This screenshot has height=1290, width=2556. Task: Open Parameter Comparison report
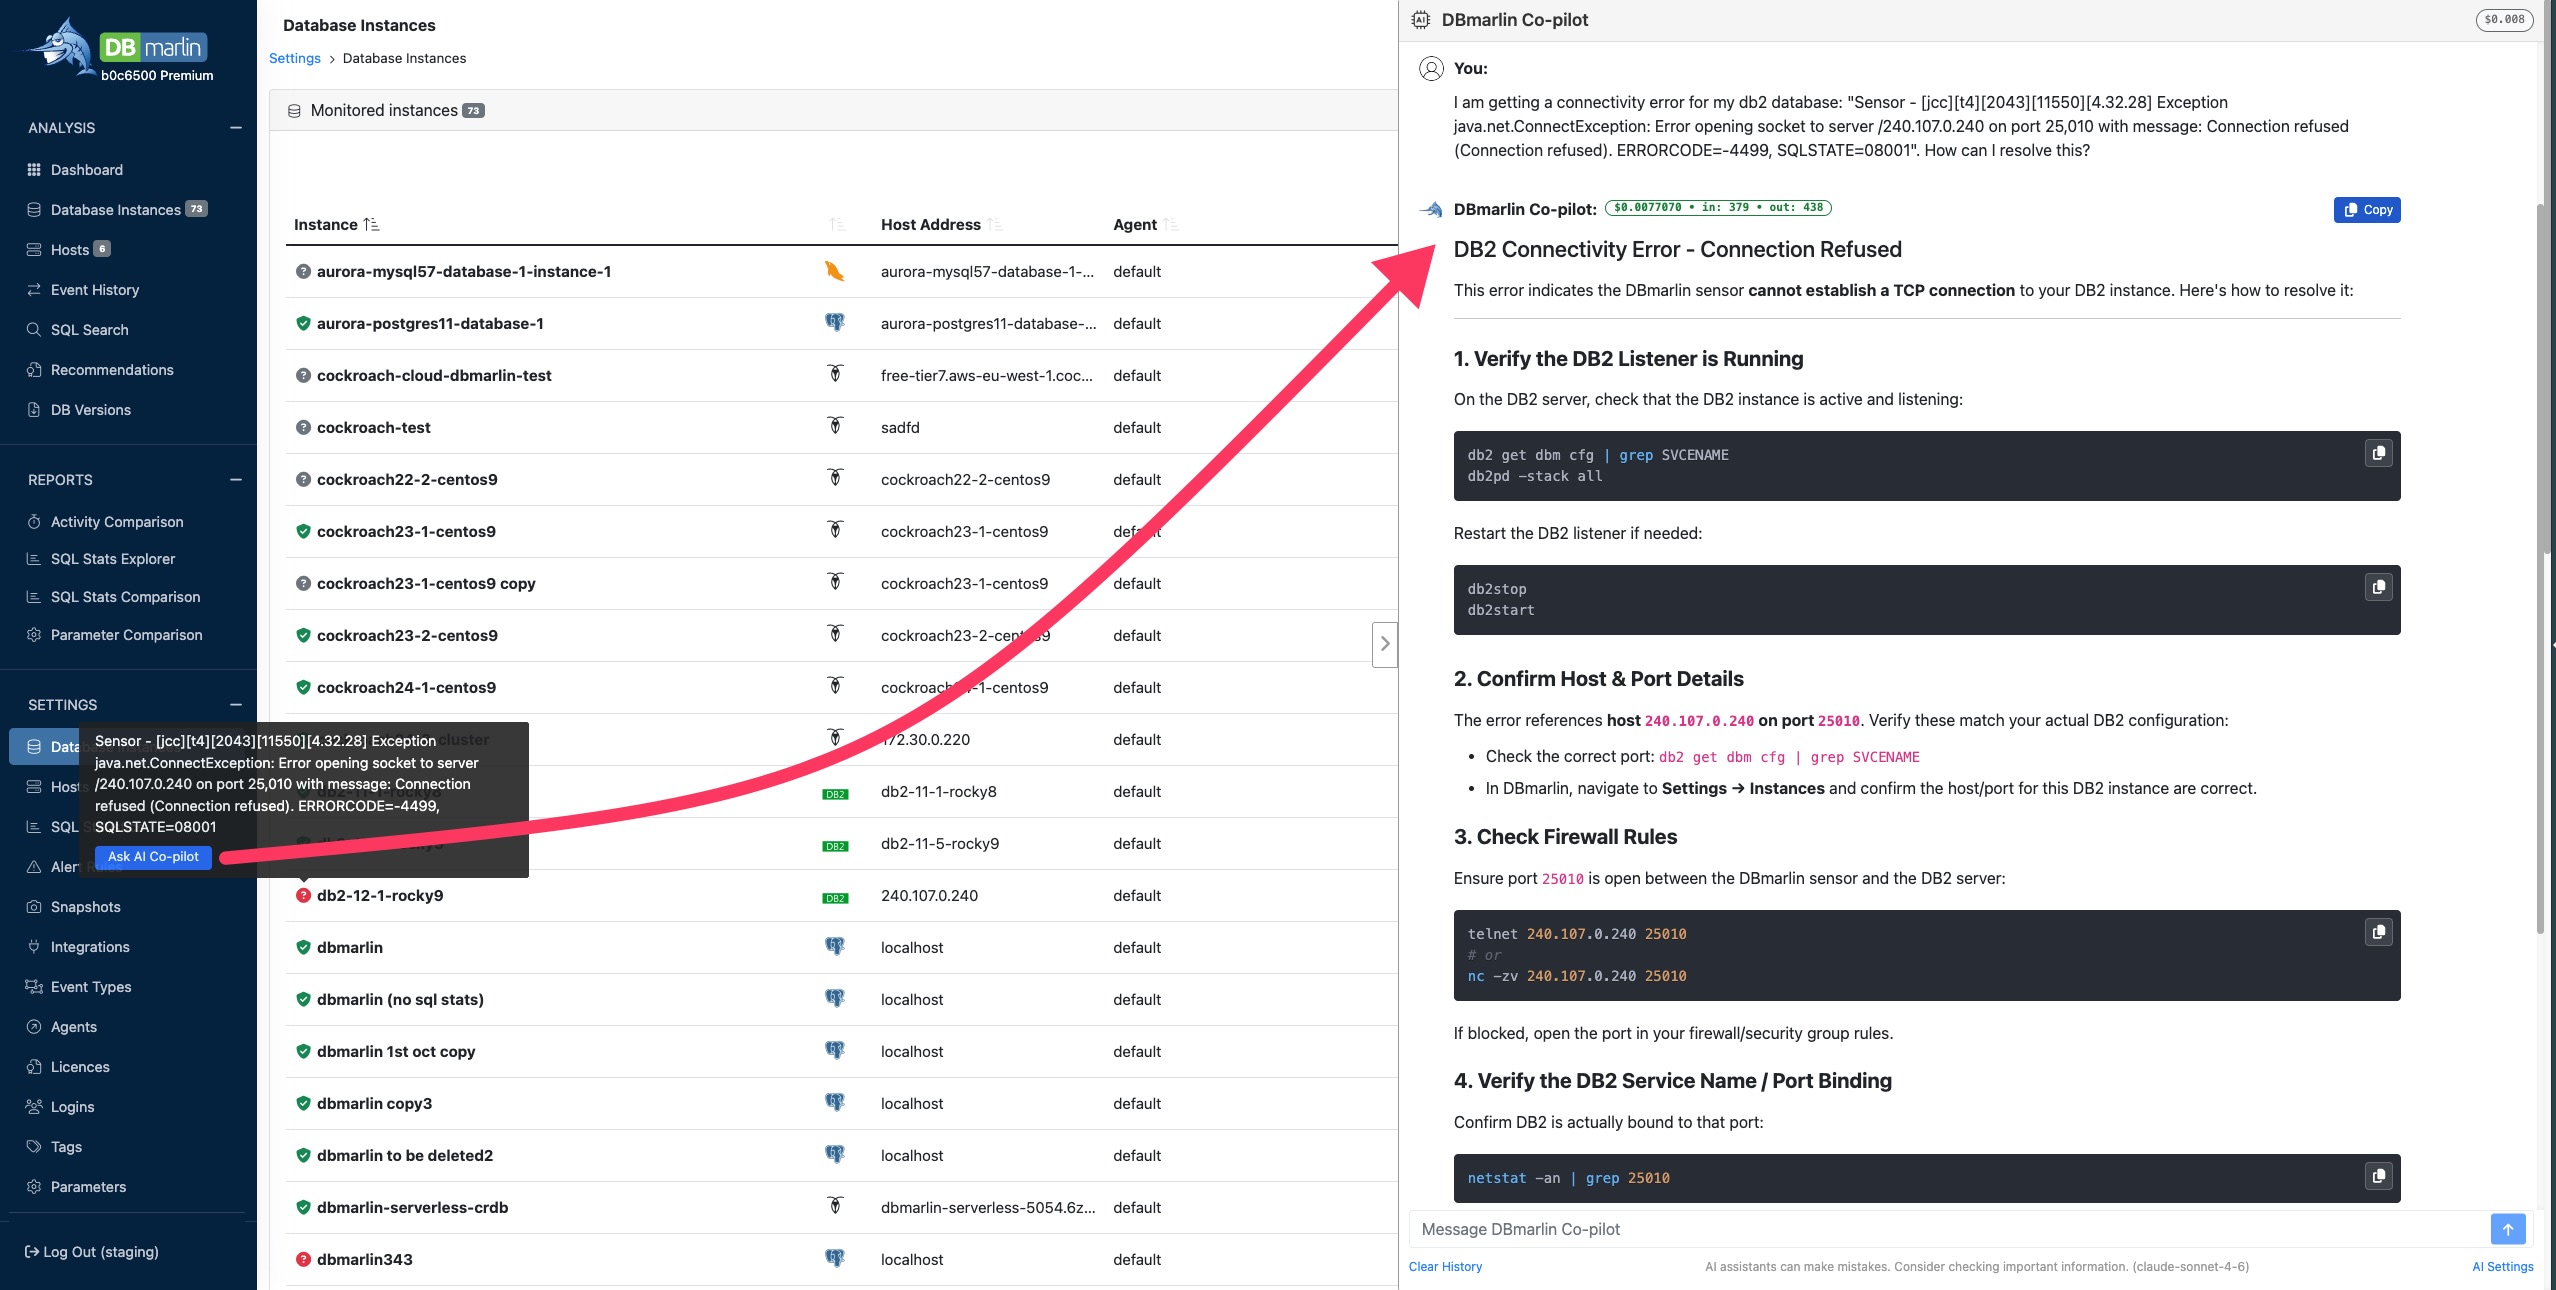click(126, 635)
